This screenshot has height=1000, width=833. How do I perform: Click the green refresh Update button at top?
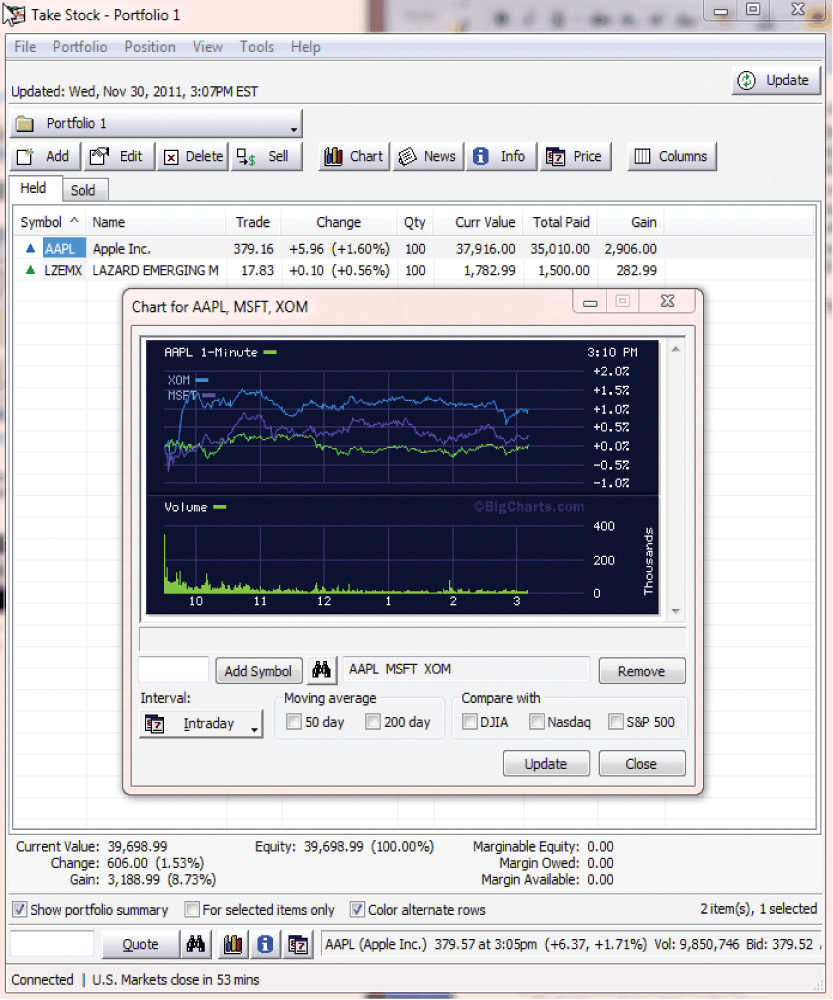pyautogui.click(x=776, y=81)
